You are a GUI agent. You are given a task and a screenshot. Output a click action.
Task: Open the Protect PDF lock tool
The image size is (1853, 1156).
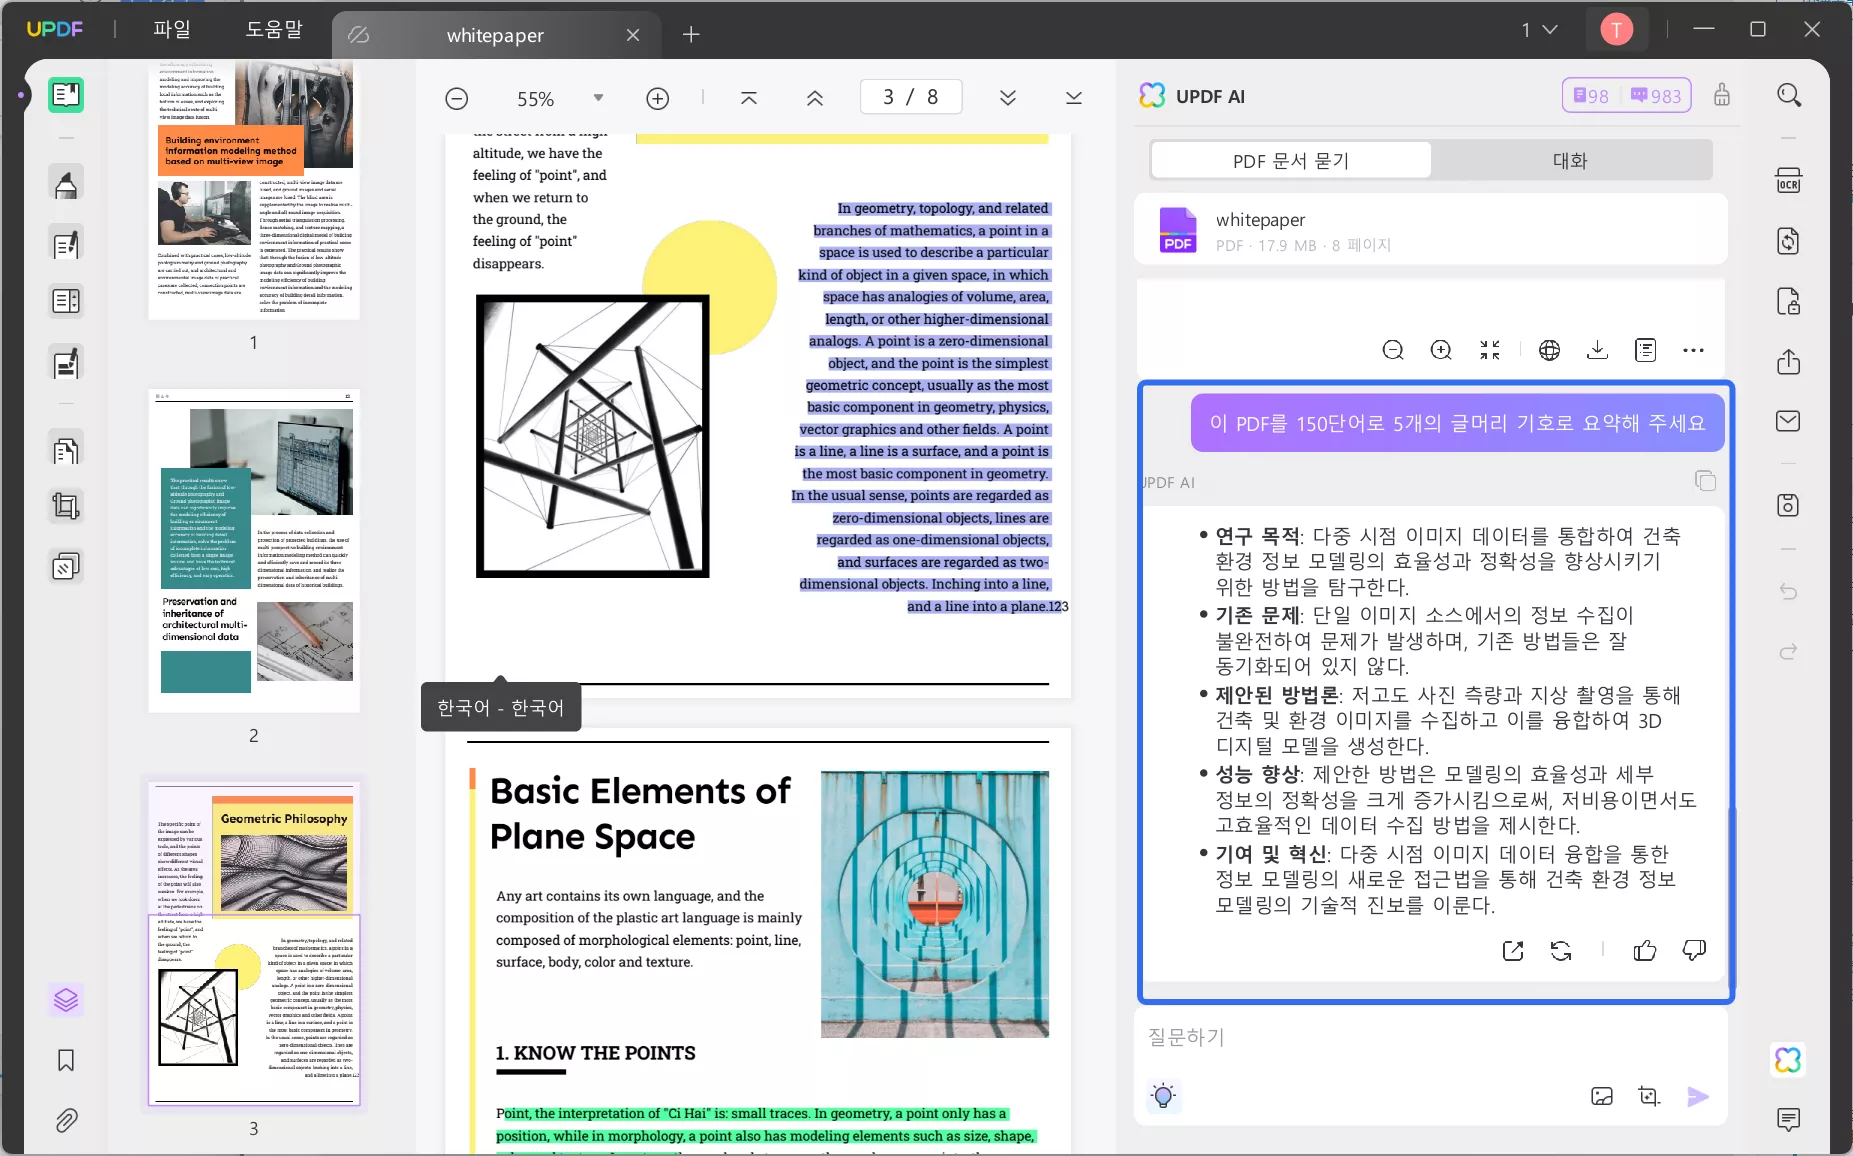tap(1789, 301)
